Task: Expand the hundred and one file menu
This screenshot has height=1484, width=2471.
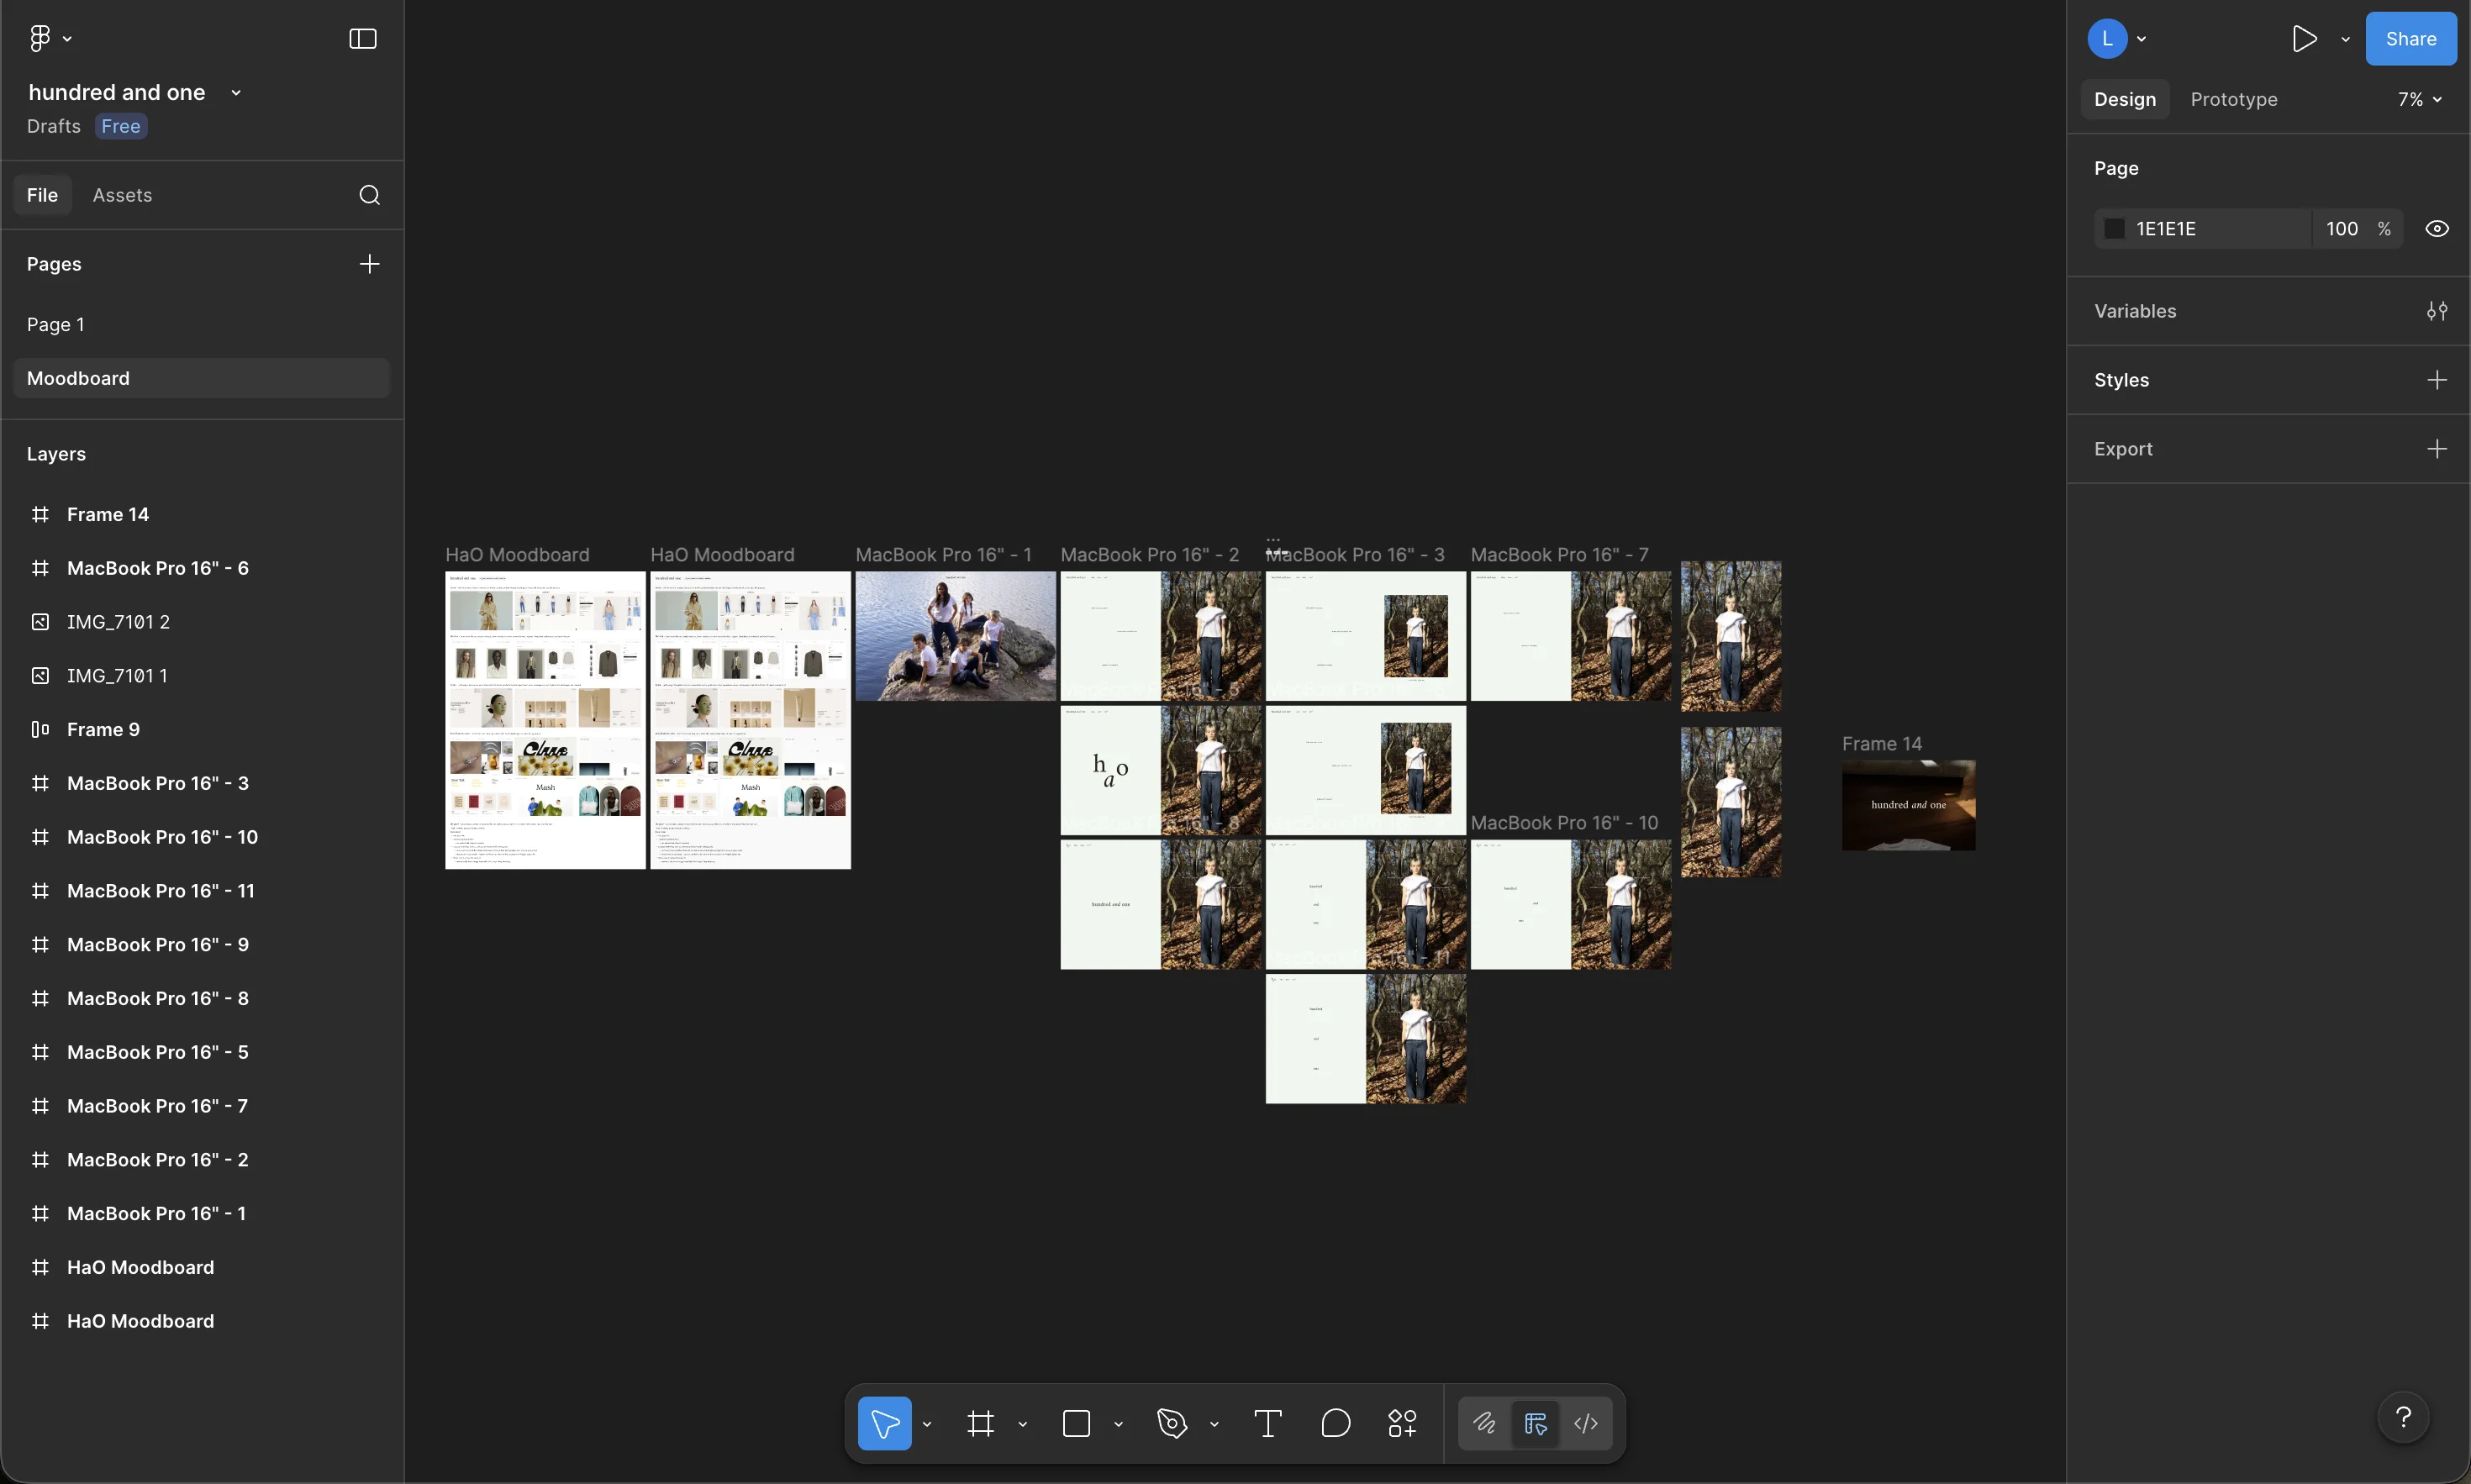Action: click(x=236, y=91)
